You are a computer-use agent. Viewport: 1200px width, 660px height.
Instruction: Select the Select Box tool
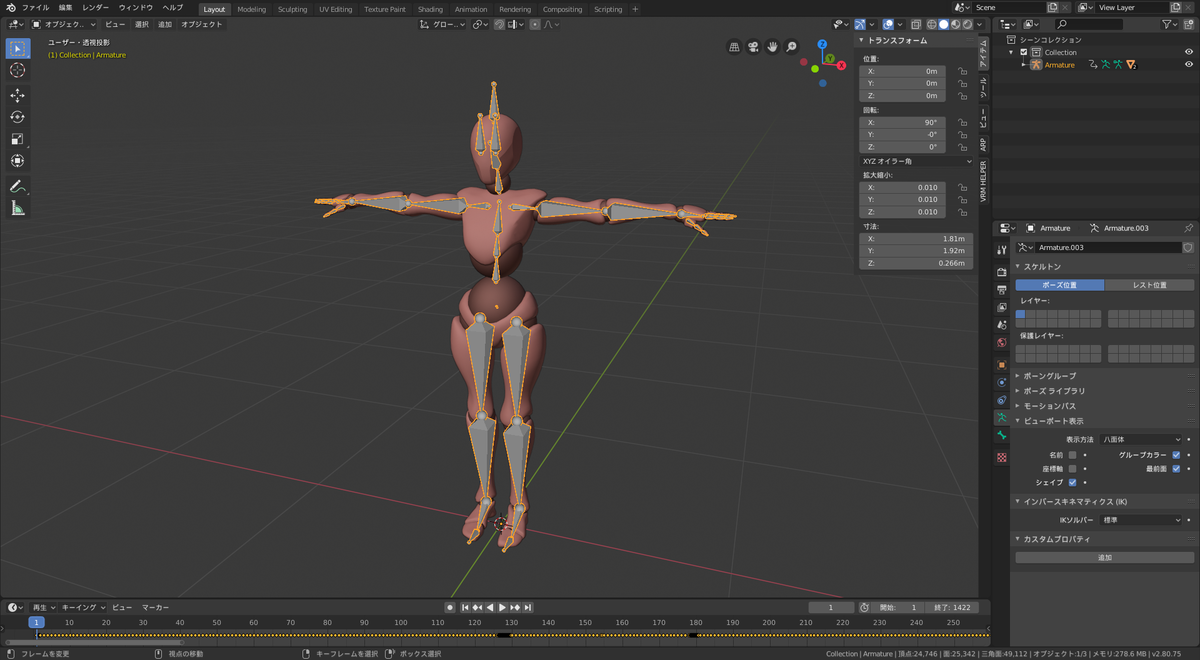[17, 48]
